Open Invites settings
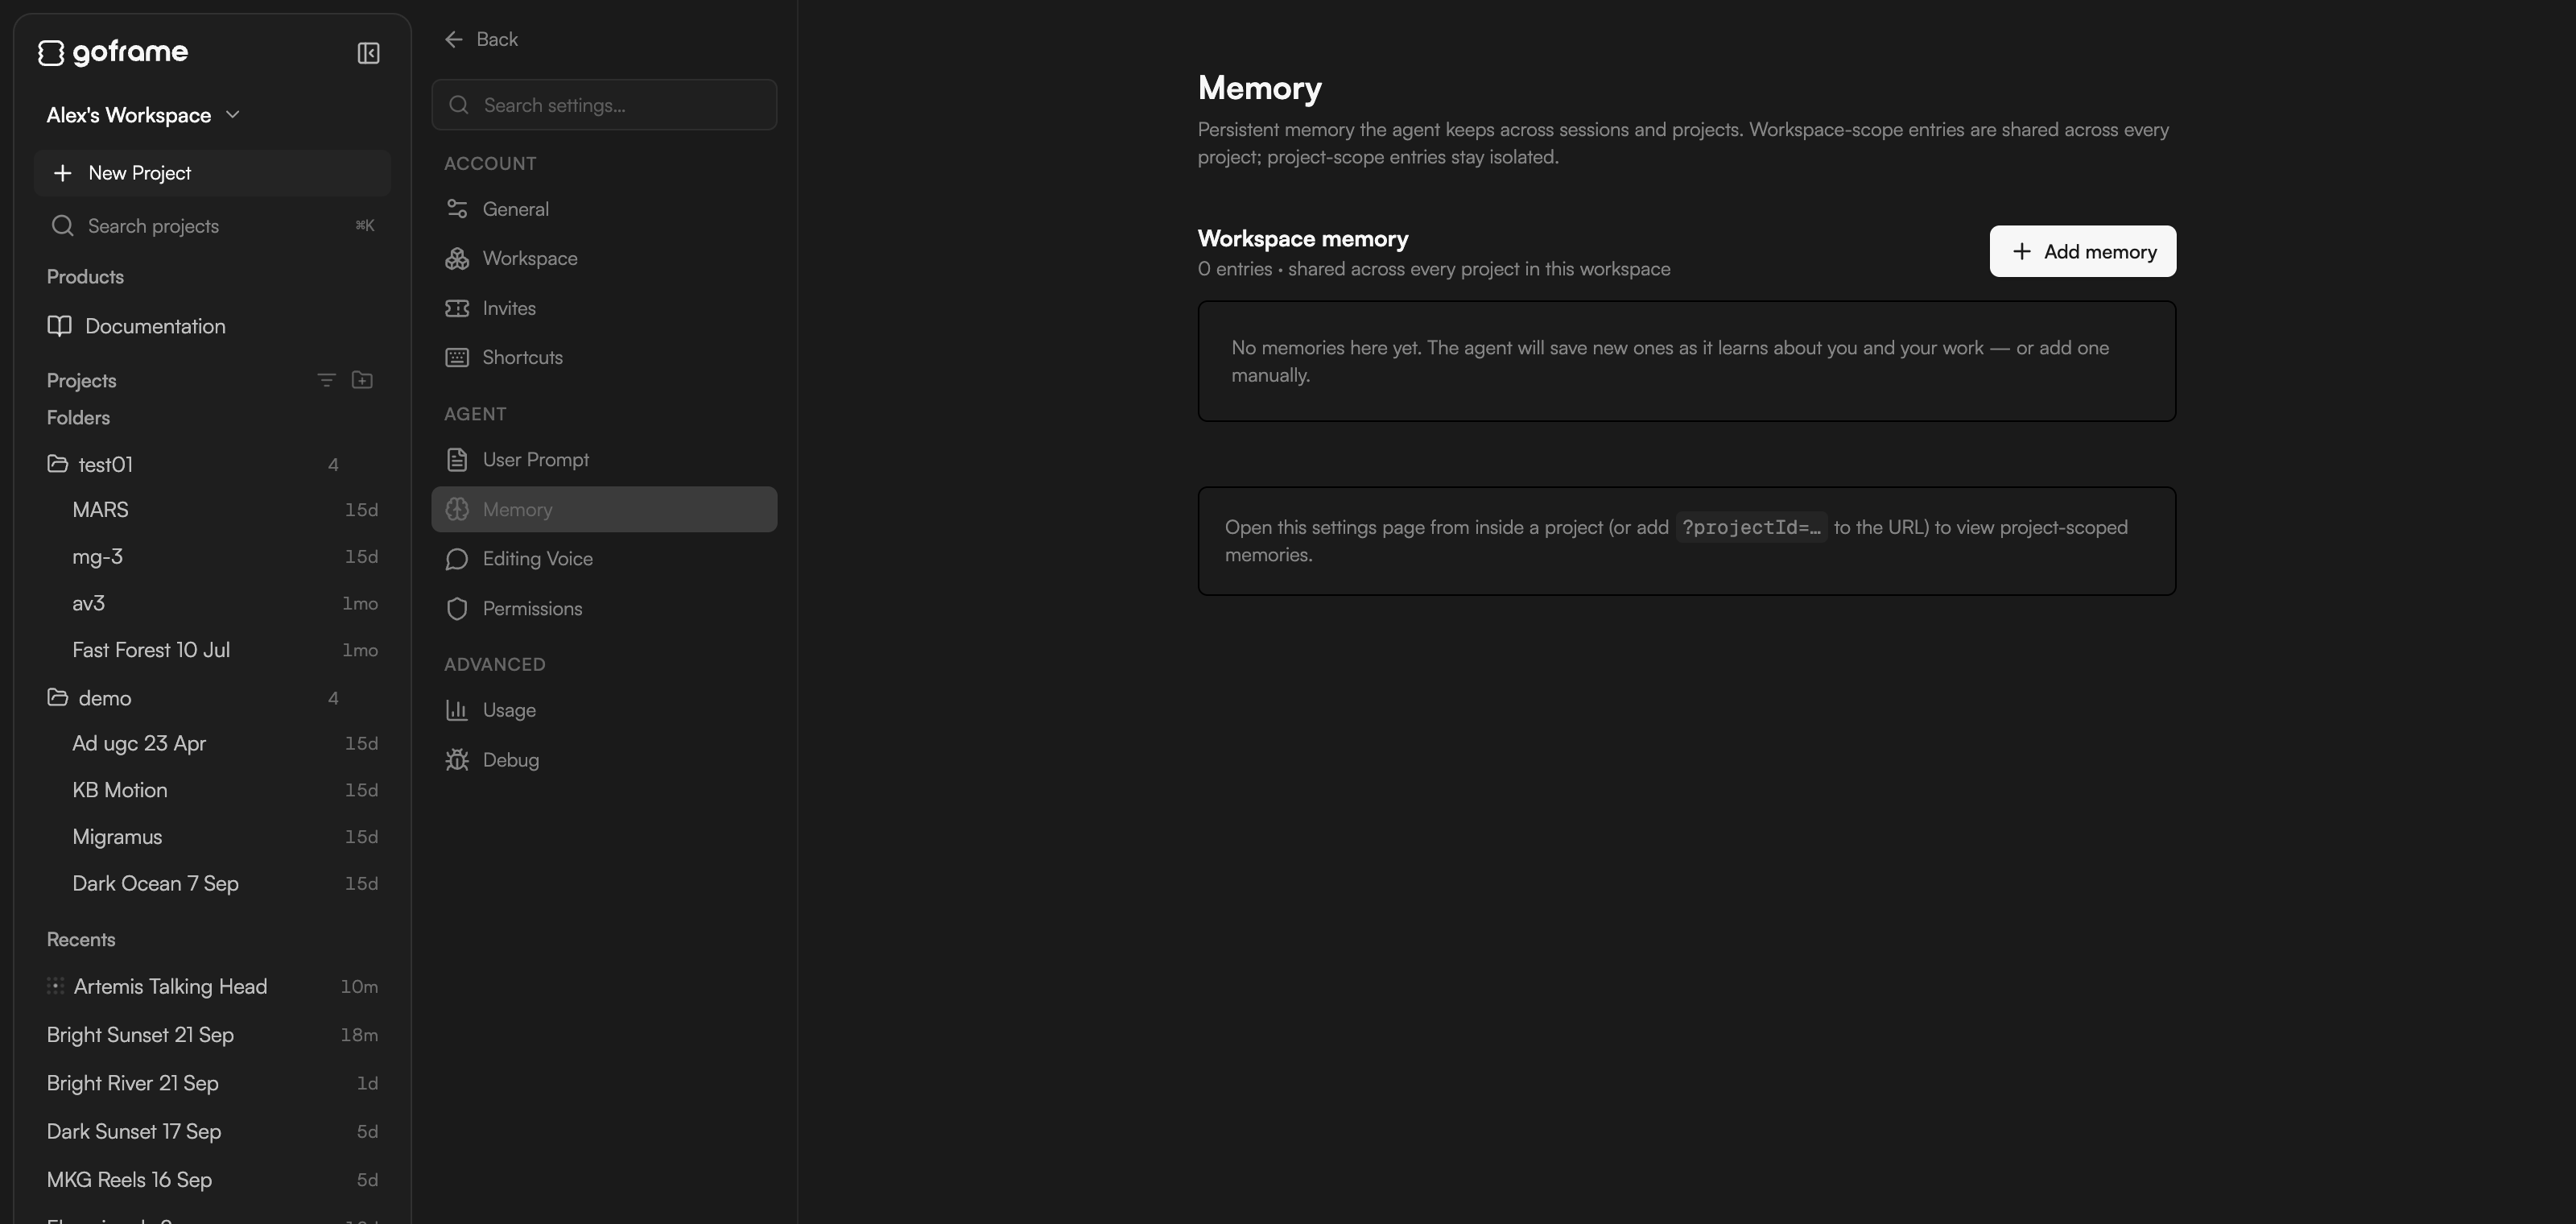 pyautogui.click(x=604, y=308)
